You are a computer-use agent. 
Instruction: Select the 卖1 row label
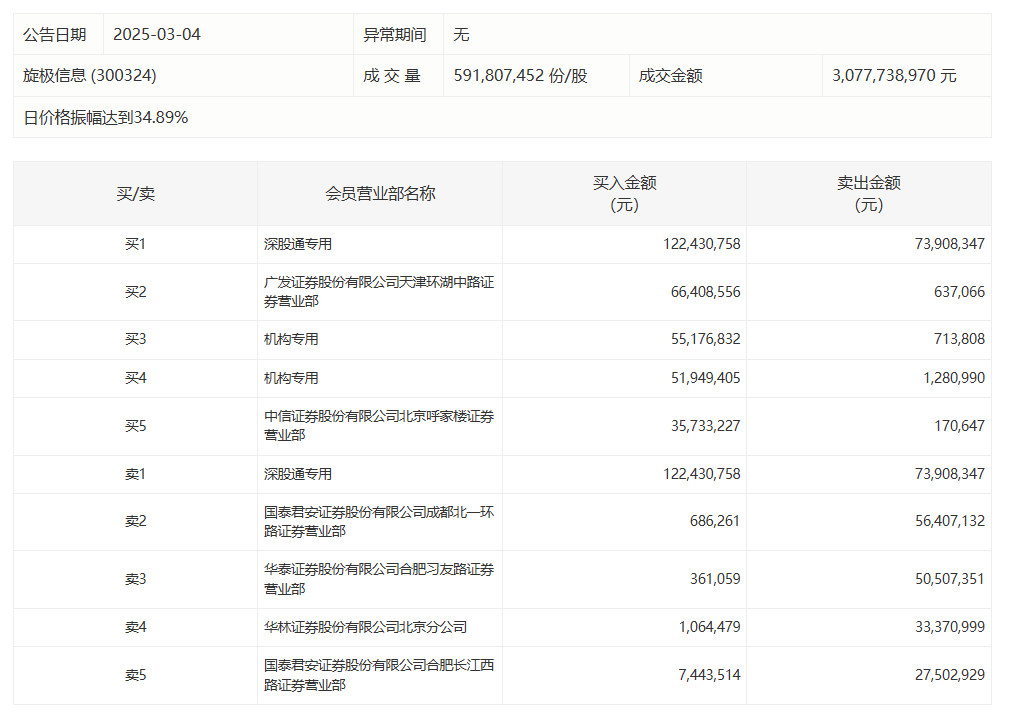[x=136, y=474]
